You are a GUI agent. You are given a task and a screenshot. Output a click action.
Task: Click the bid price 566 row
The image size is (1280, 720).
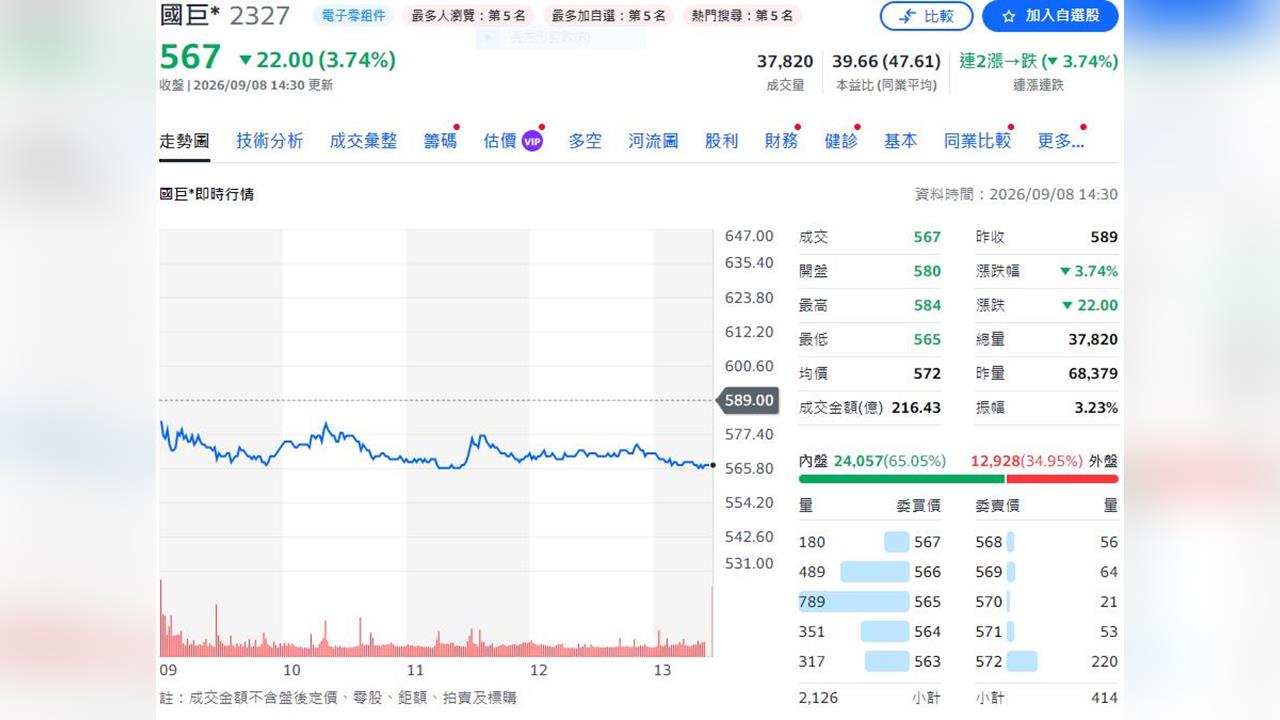click(870, 572)
